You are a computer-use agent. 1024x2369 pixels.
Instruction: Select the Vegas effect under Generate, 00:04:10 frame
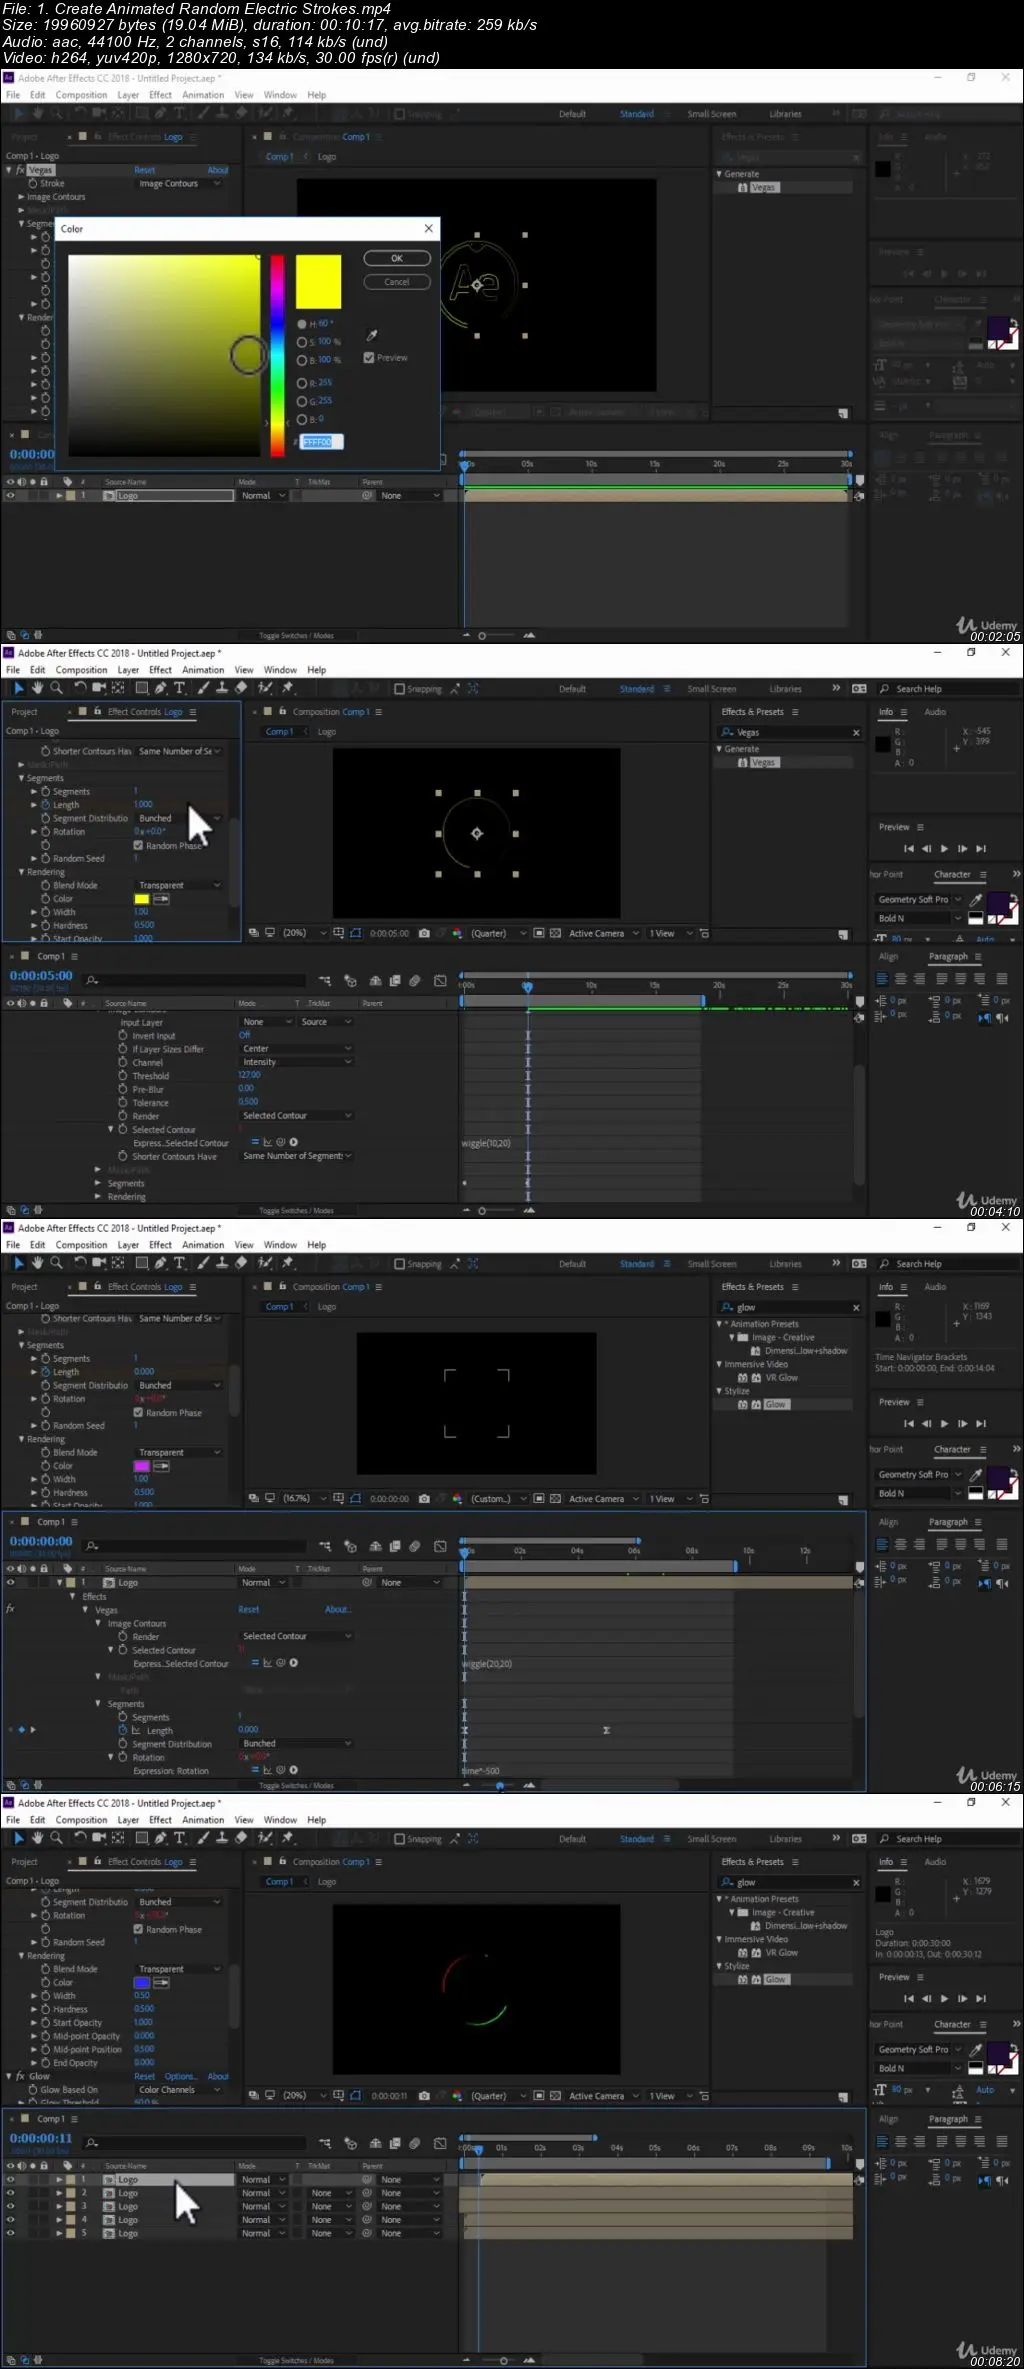coord(763,762)
